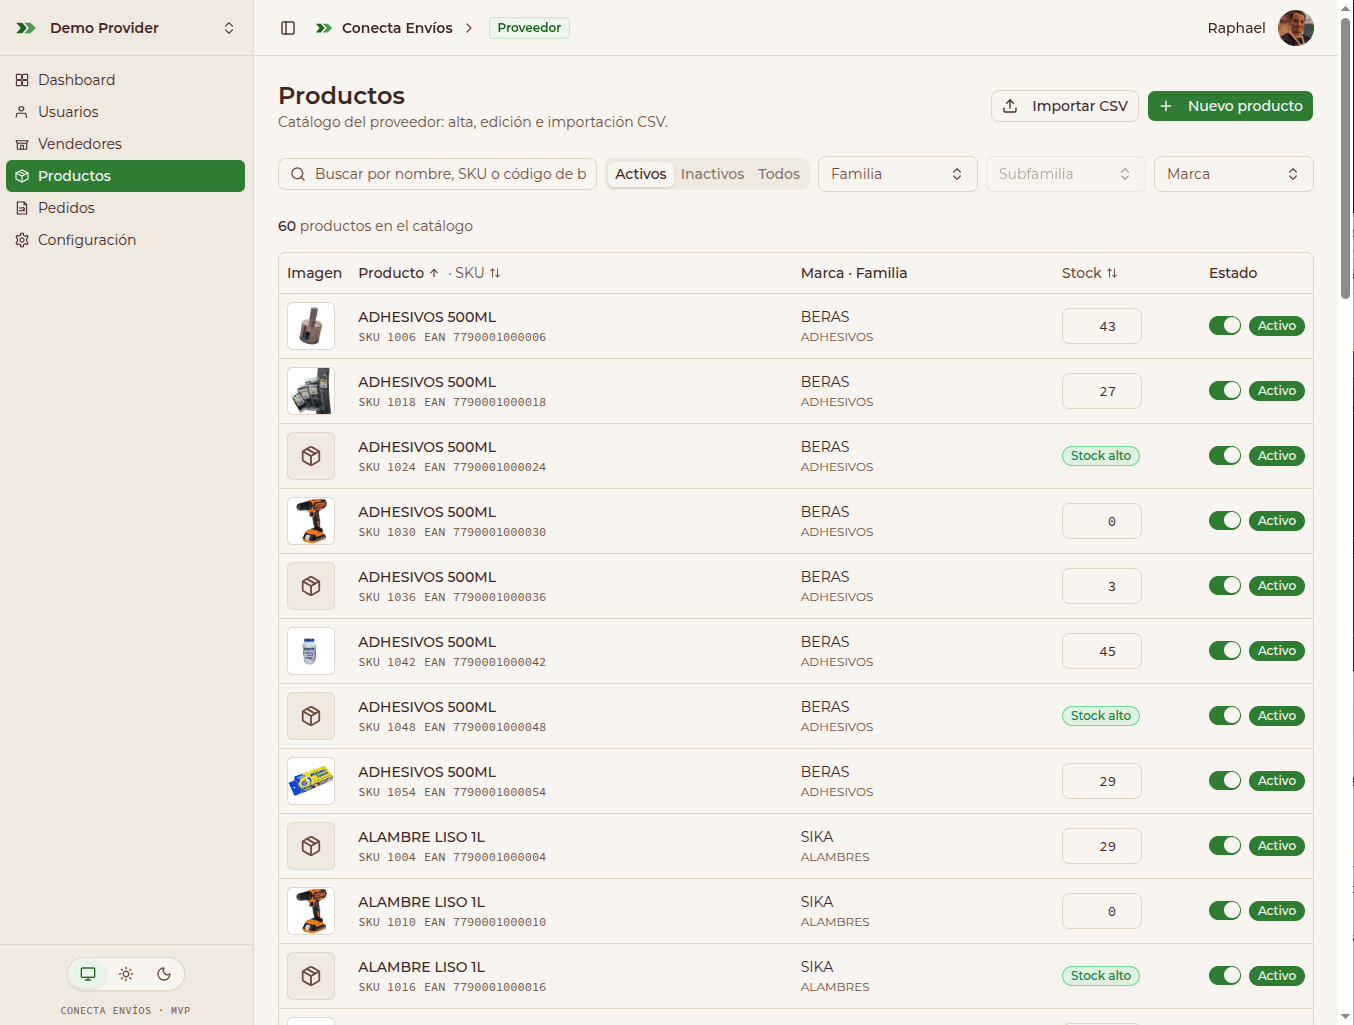1354x1025 pixels.
Task: Click product name of SKU 1054
Action: point(427,772)
